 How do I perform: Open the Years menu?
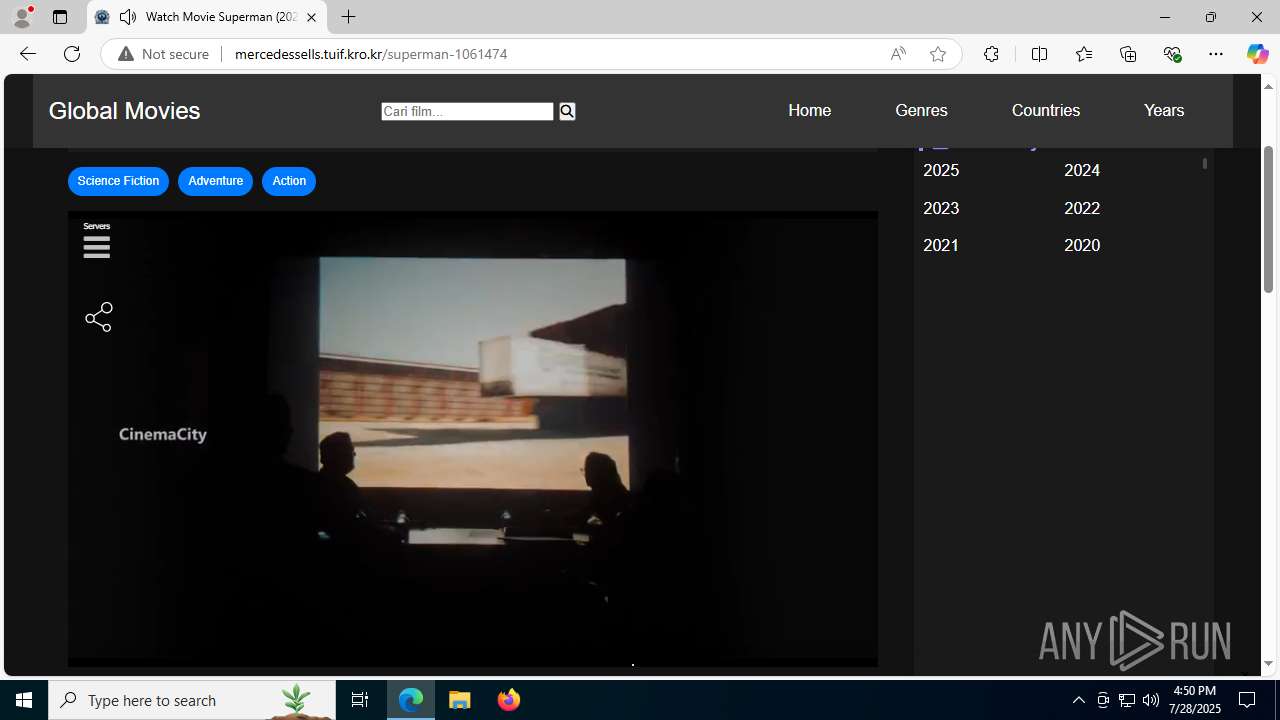1164,110
